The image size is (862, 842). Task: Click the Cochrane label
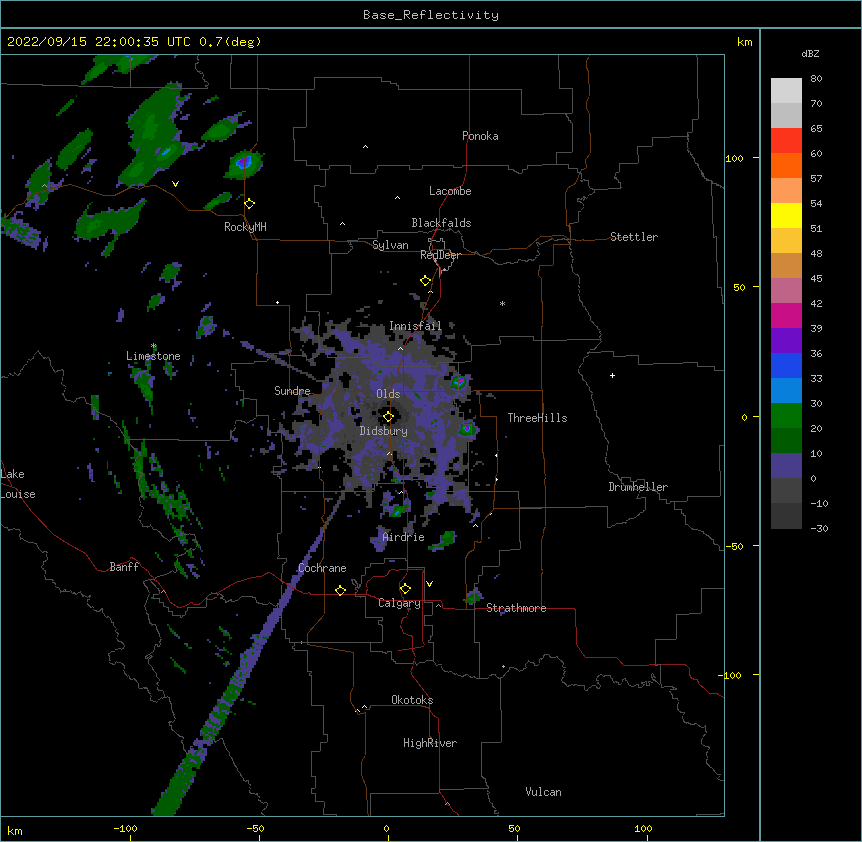pos(322,568)
